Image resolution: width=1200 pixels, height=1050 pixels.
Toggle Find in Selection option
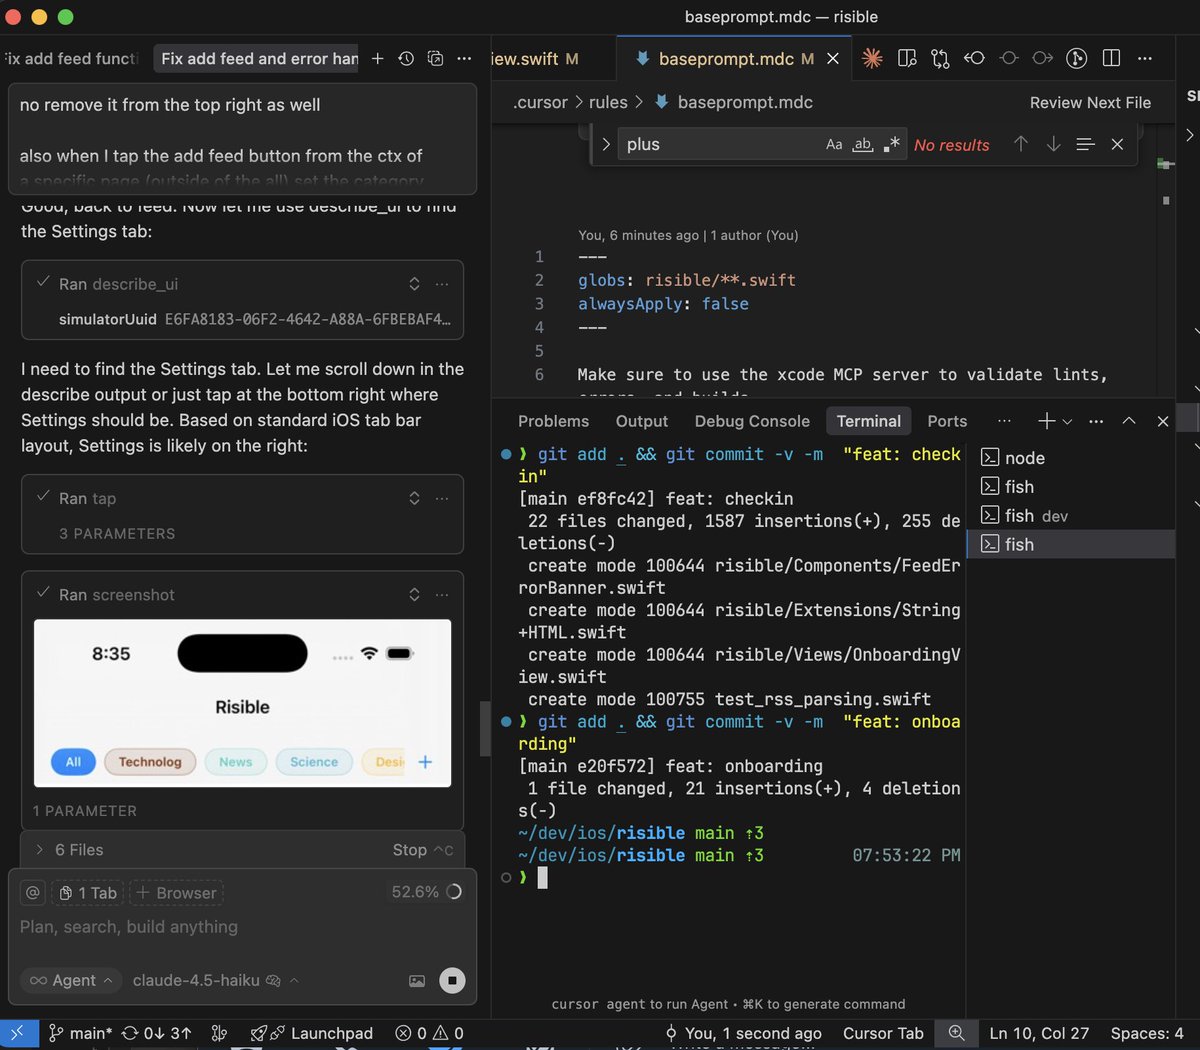[1085, 144]
